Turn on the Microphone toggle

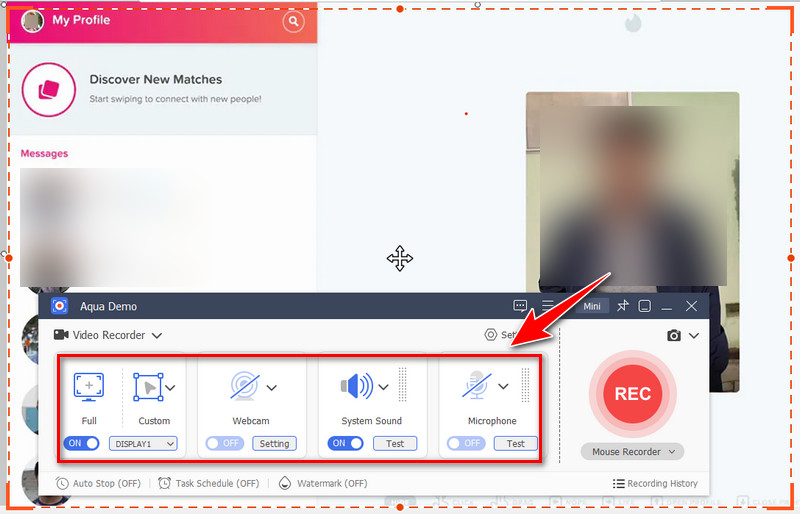tap(466, 443)
